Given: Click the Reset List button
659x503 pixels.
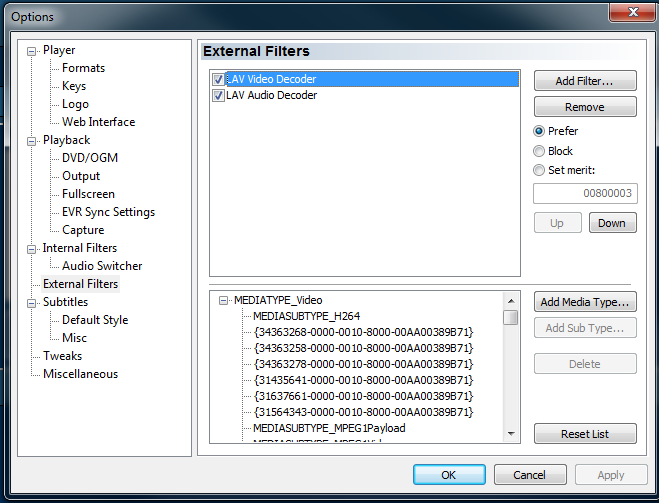Looking at the screenshot, I should pyautogui.click(x=584, y=434).
